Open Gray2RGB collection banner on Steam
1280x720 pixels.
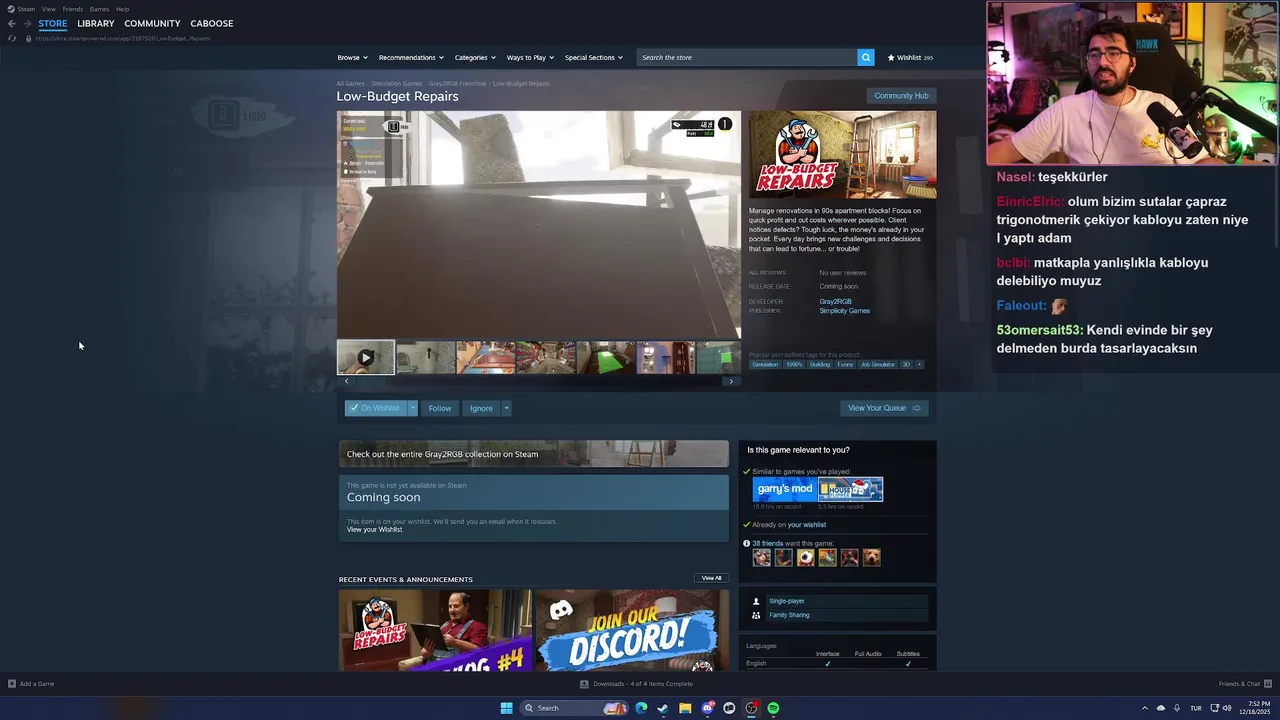click(x=533, y=454)
